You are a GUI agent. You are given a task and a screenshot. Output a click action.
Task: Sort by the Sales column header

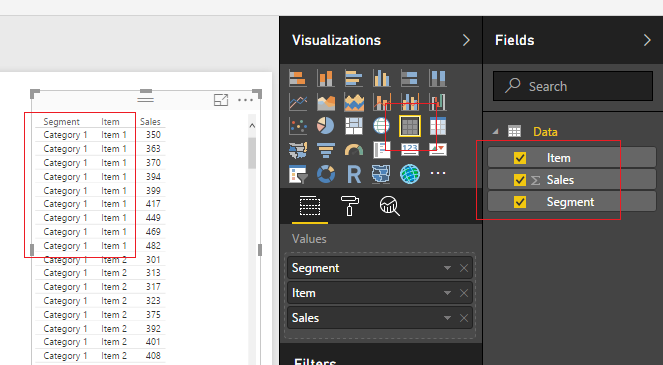point(150,122)
